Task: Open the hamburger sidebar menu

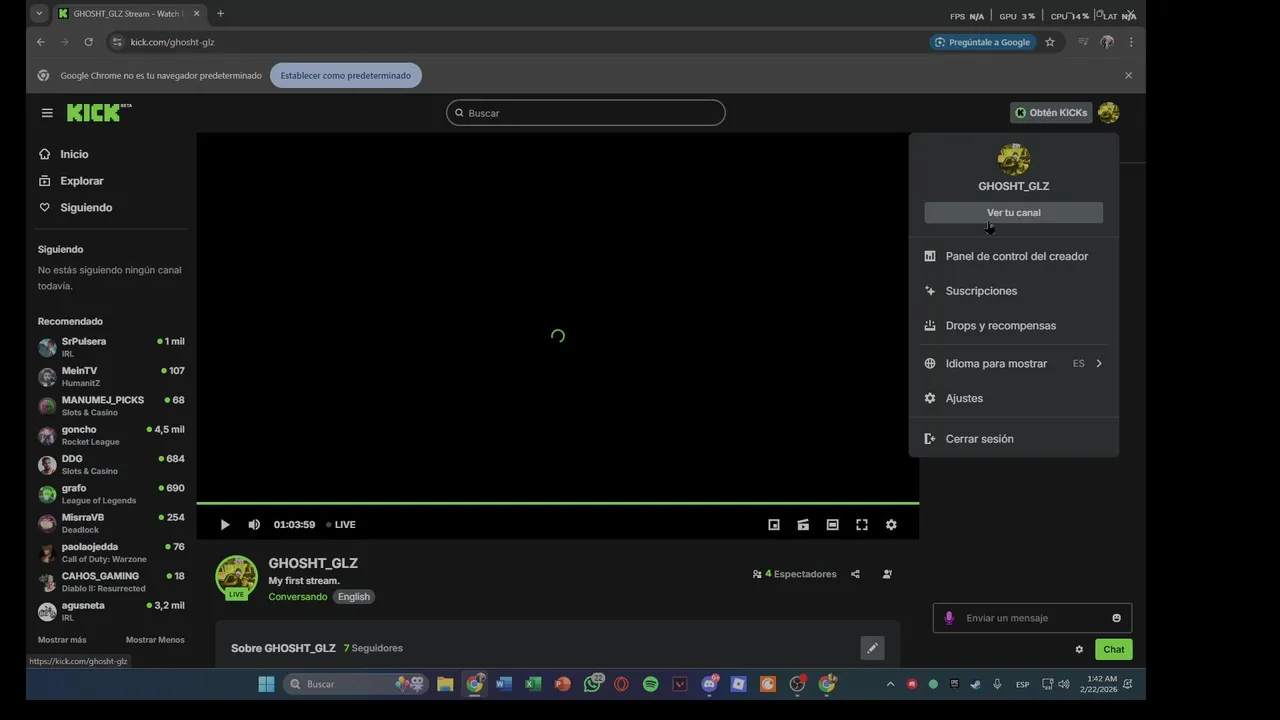Action: click(x=47, y=113)
